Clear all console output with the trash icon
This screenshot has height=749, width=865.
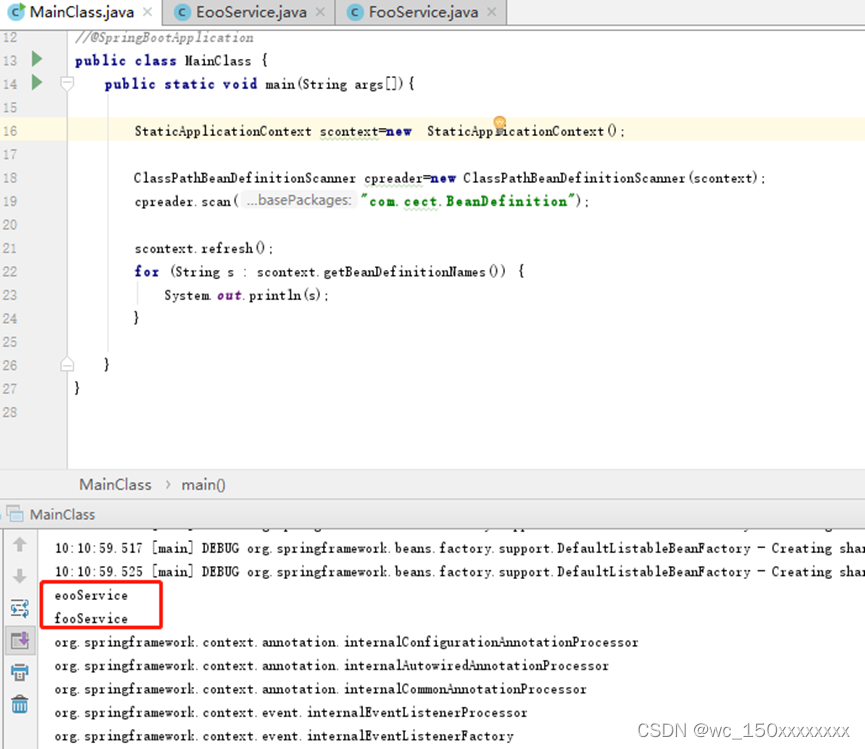click(x=20, y=704)
